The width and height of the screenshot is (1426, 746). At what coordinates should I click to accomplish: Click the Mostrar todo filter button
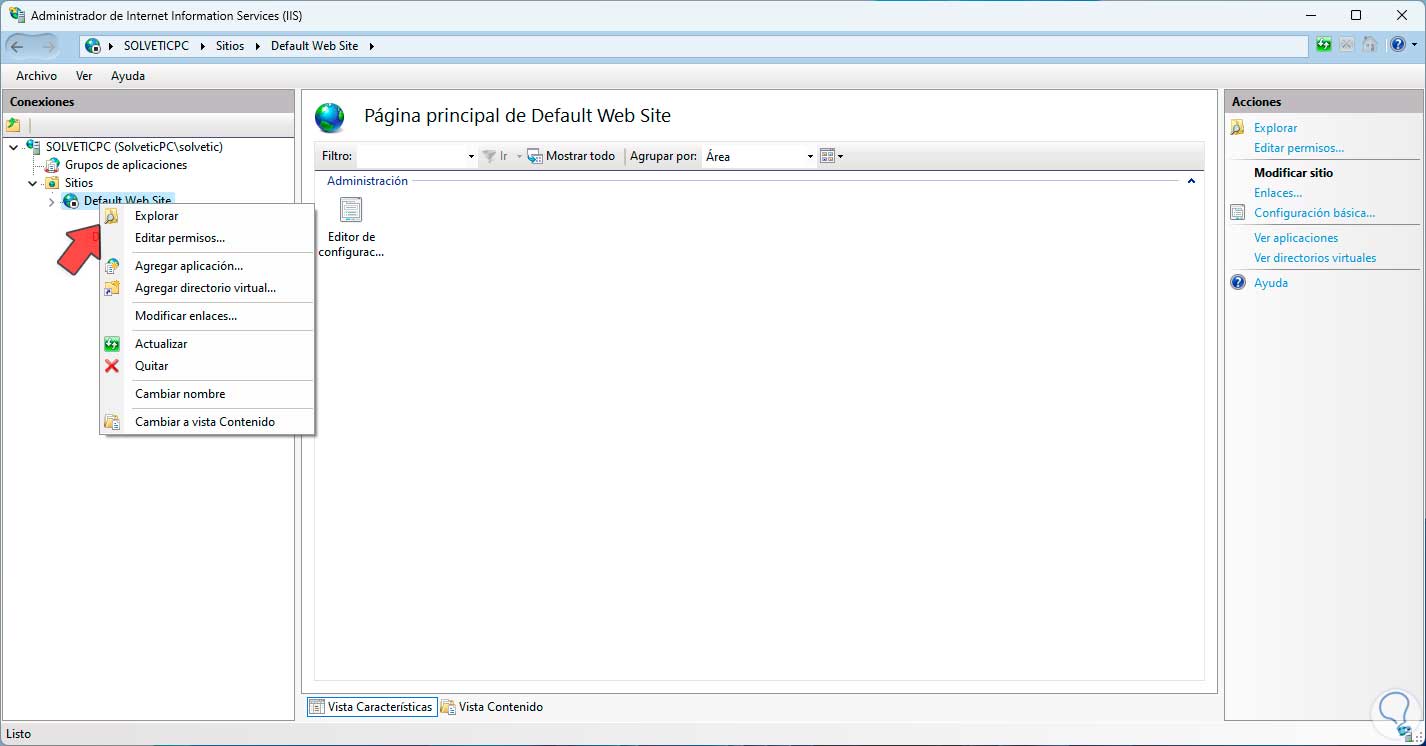point(571,156)
